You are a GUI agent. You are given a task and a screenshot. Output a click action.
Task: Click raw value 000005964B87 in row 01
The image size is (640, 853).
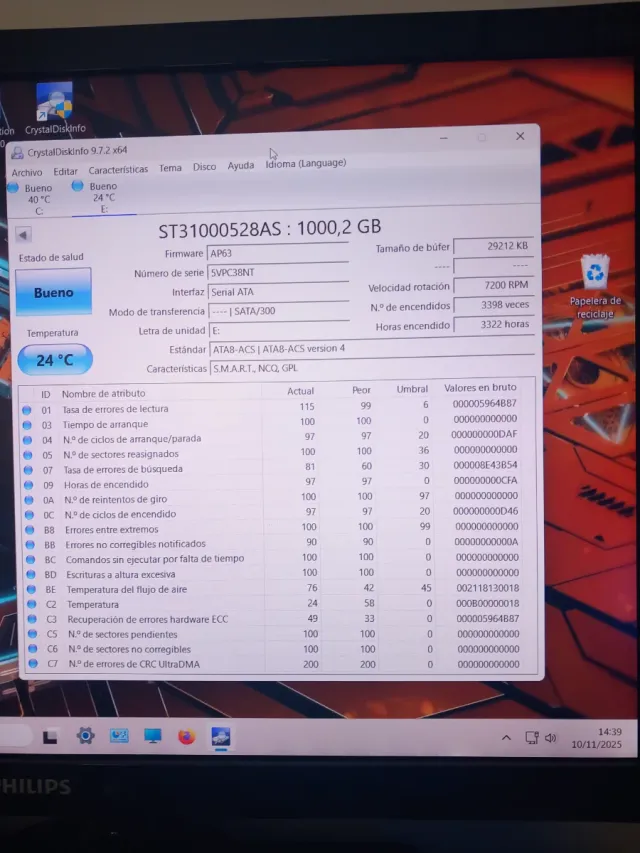click(x=484, y=404)
